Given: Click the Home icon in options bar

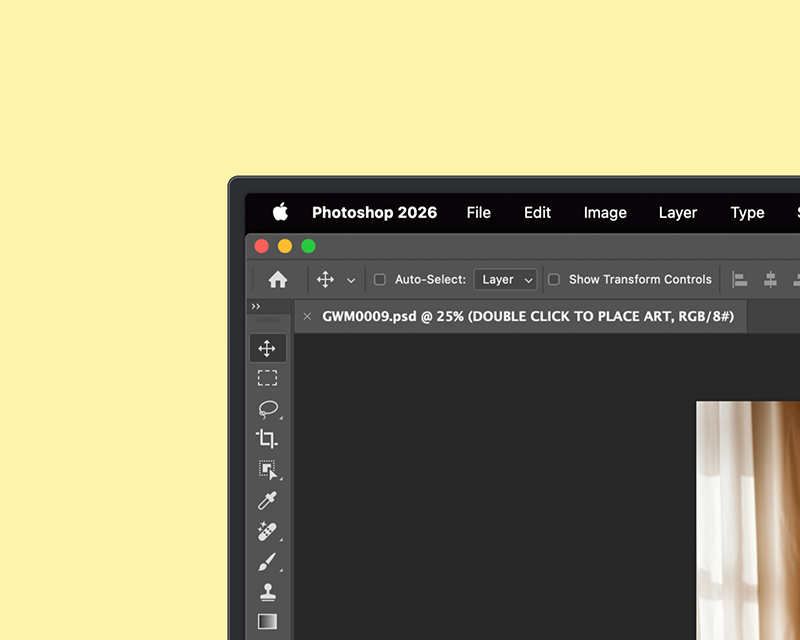Looking at the screenshot, I should click(x=278, y=279).
